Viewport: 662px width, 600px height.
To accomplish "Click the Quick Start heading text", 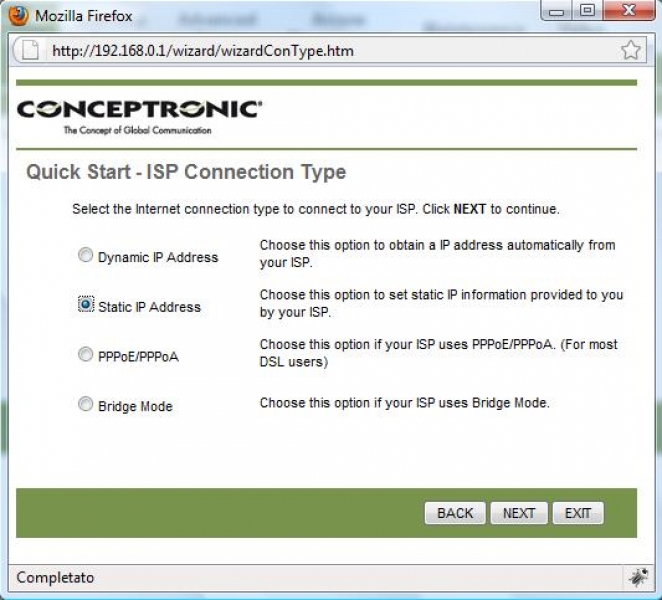I will point(186,172).
